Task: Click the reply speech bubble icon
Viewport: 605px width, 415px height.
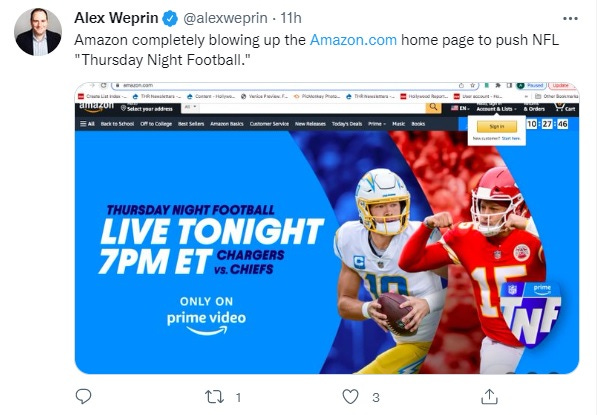Action: tap(83, 396)
